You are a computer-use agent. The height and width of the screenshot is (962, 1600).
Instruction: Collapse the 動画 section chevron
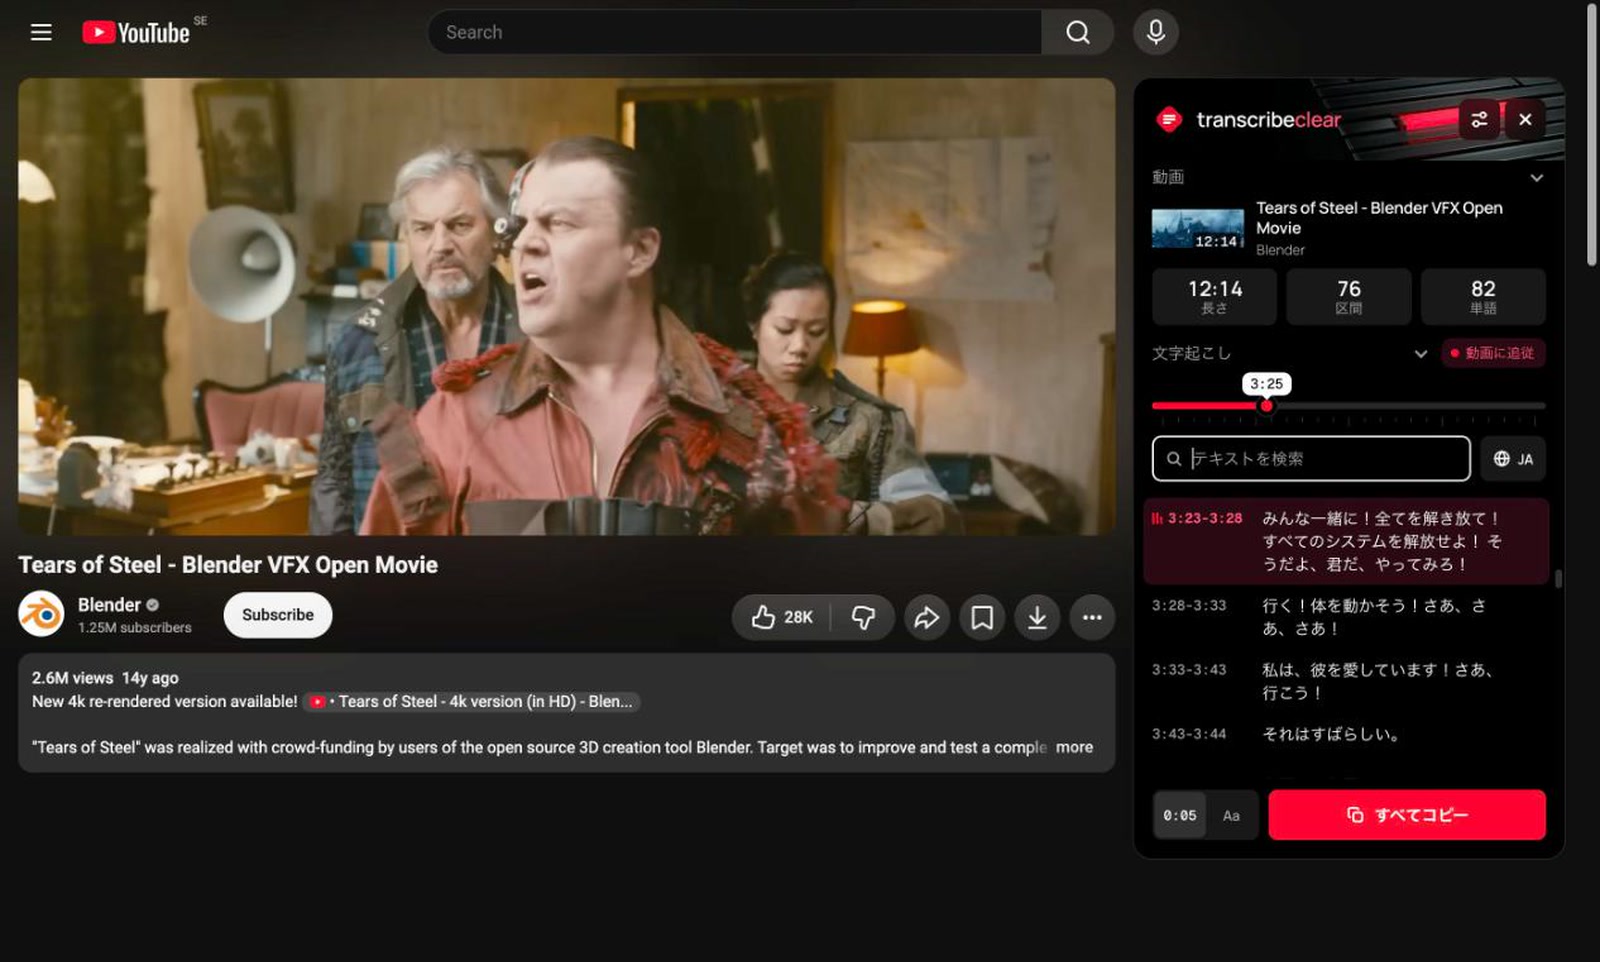click(x=1536, y=177)
